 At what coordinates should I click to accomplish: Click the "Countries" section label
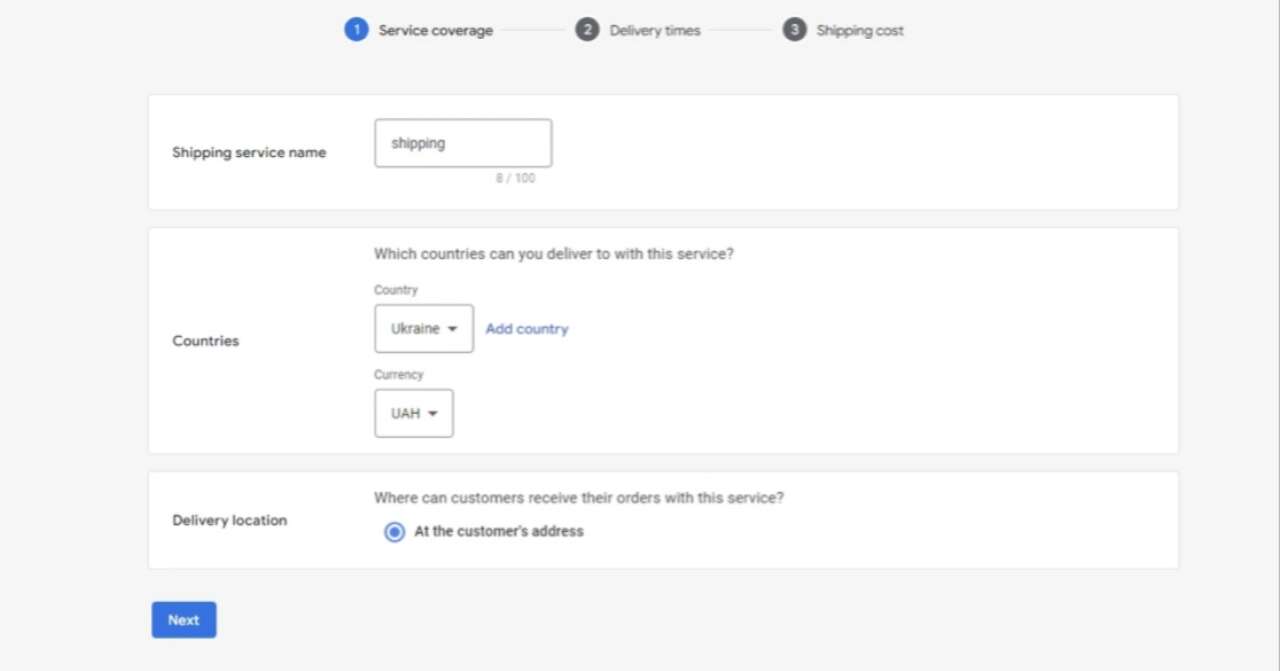point(206,341)
